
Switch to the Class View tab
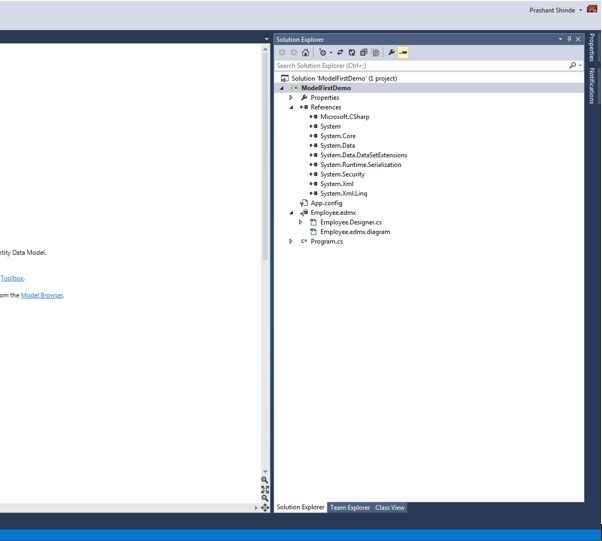pyautogui.click(x=390, y=508)
